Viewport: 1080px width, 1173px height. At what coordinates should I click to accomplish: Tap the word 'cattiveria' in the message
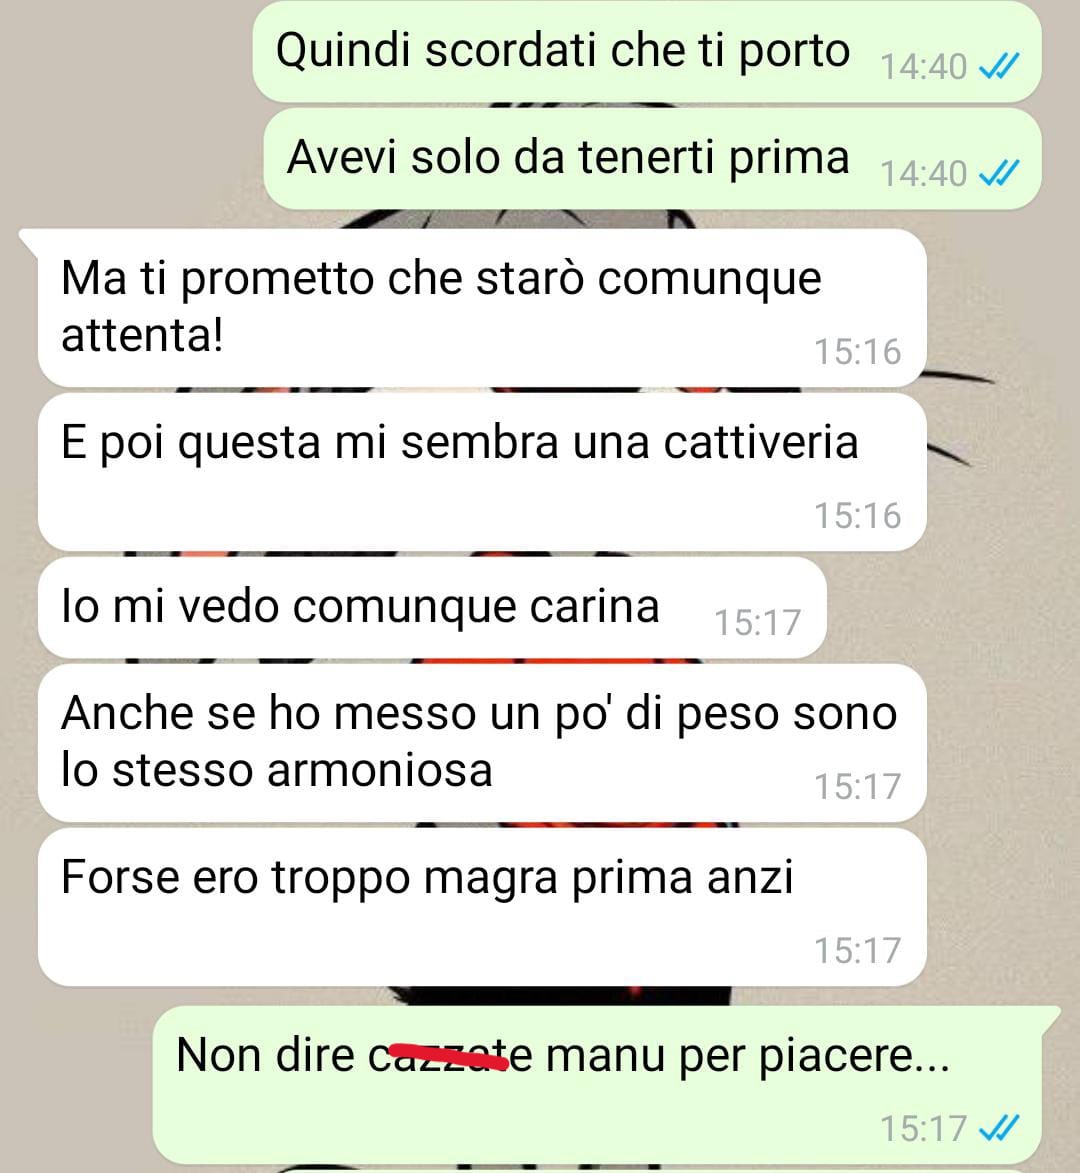(761, 441)
